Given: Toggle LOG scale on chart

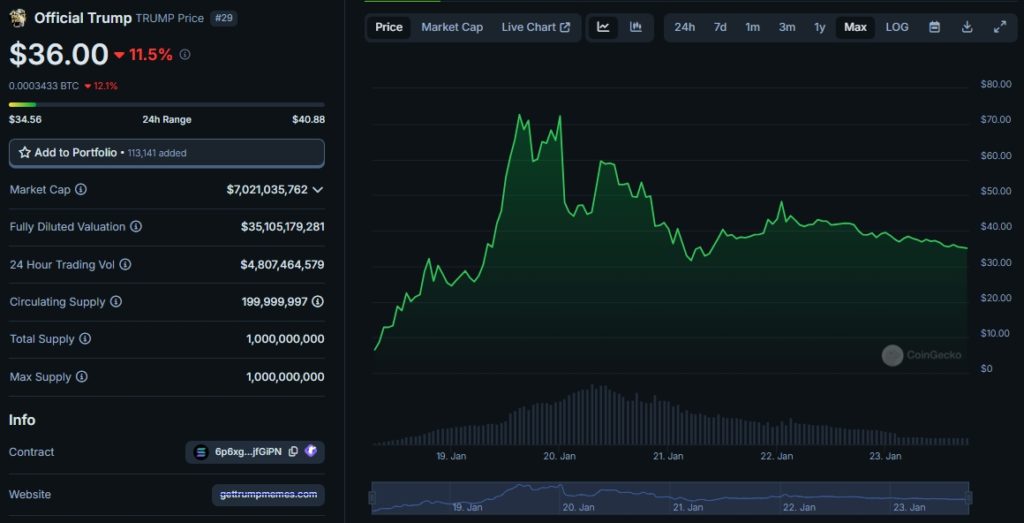Looking at the screenshot, I should 897,27.
